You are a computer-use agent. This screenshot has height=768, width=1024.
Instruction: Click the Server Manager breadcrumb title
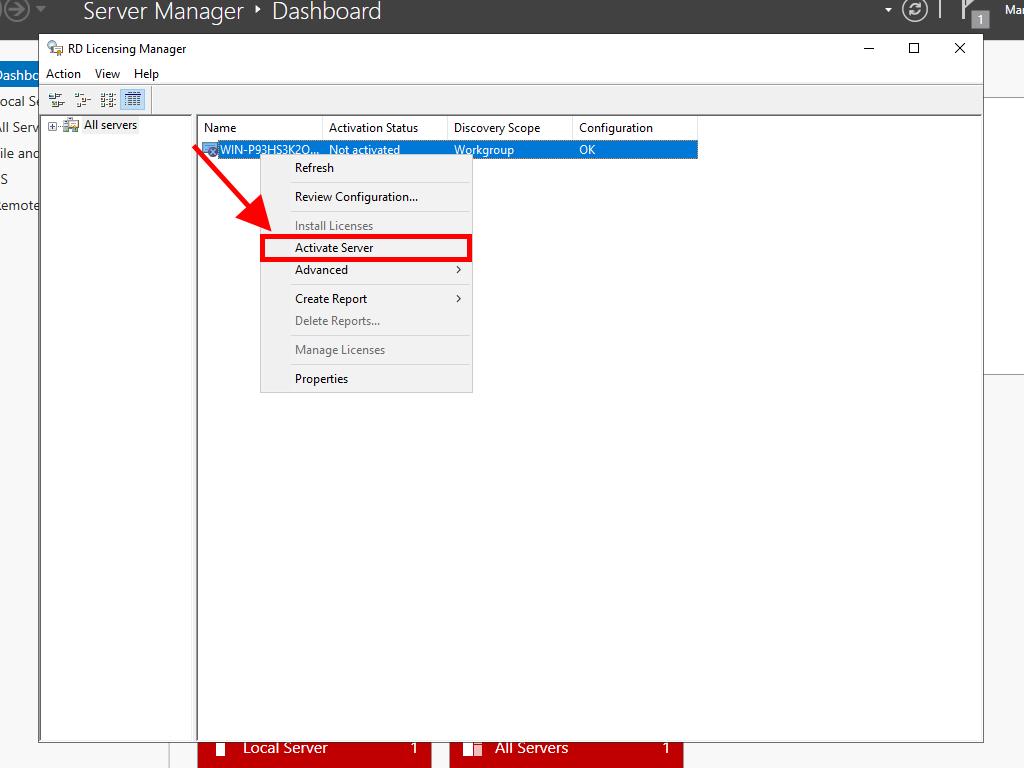click(x=163, y=11)
